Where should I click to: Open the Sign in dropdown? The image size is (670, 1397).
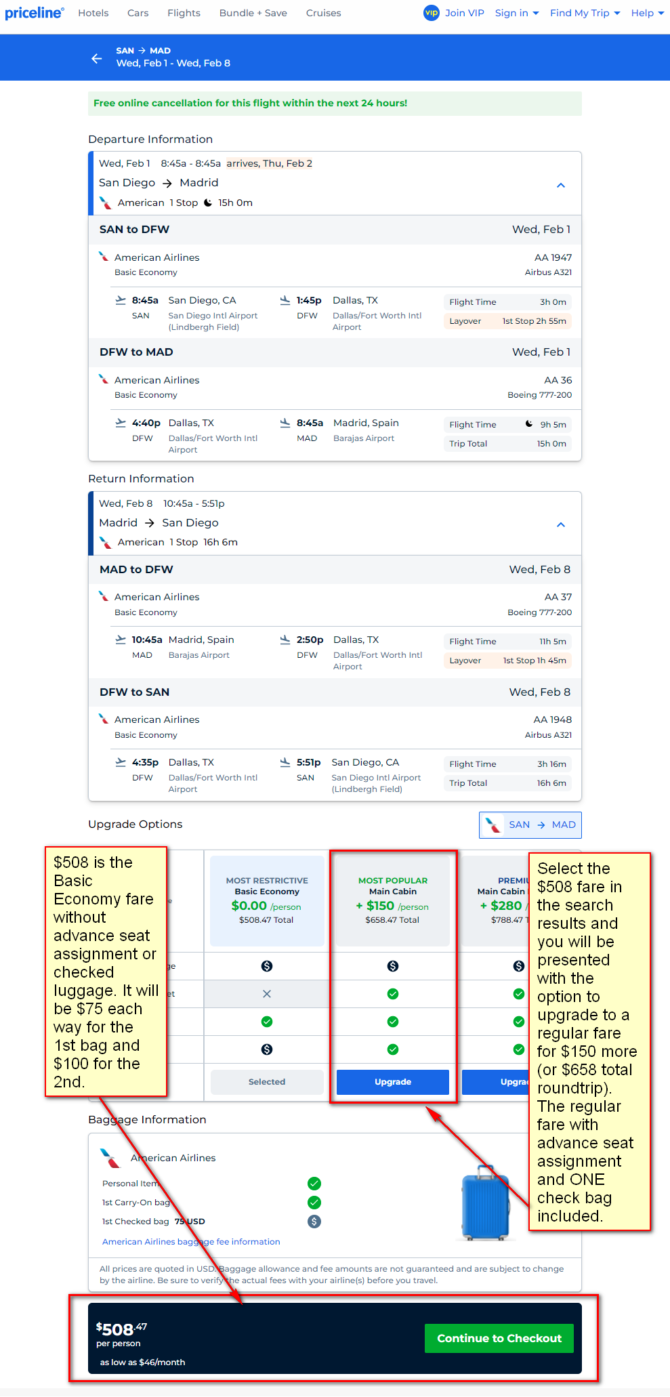(517, 13)
